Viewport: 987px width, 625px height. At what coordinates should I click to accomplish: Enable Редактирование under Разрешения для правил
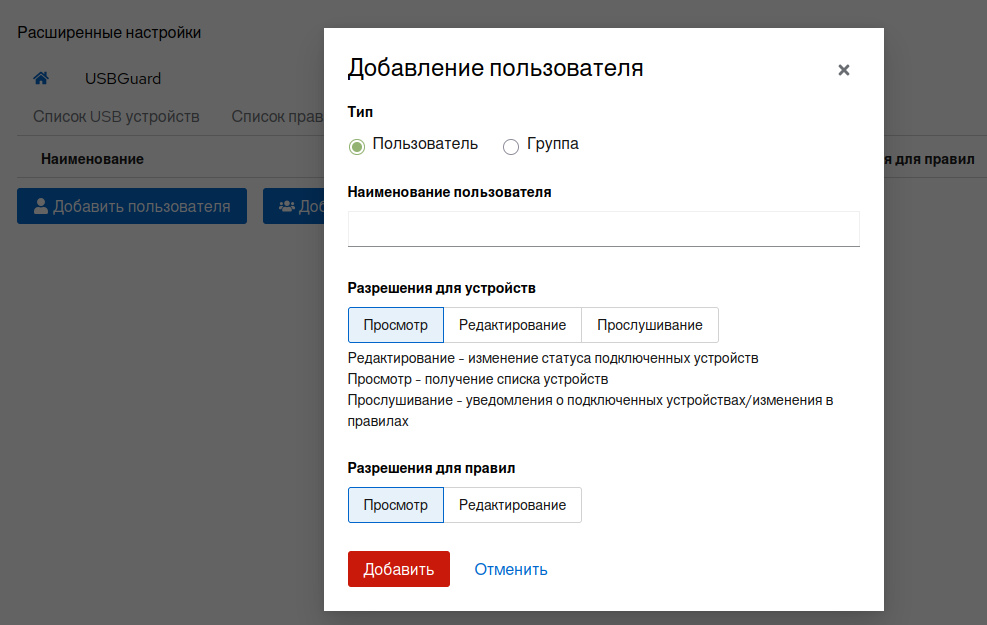[512, 505]
